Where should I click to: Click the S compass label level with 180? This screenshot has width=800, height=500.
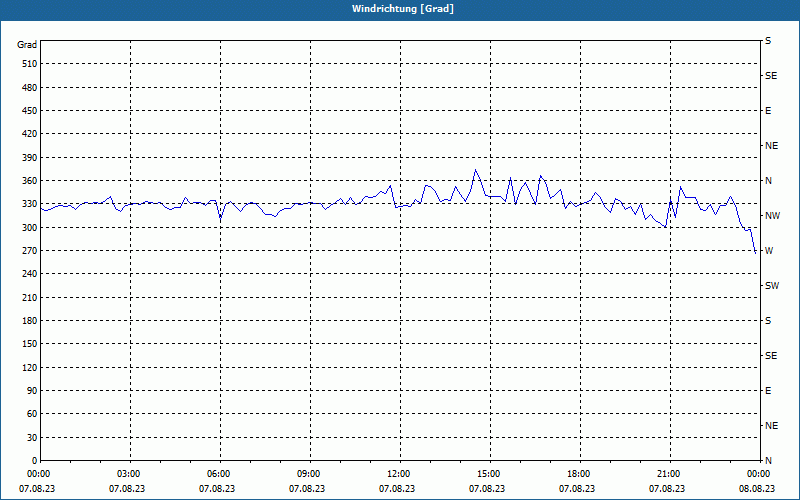point(768,321)
